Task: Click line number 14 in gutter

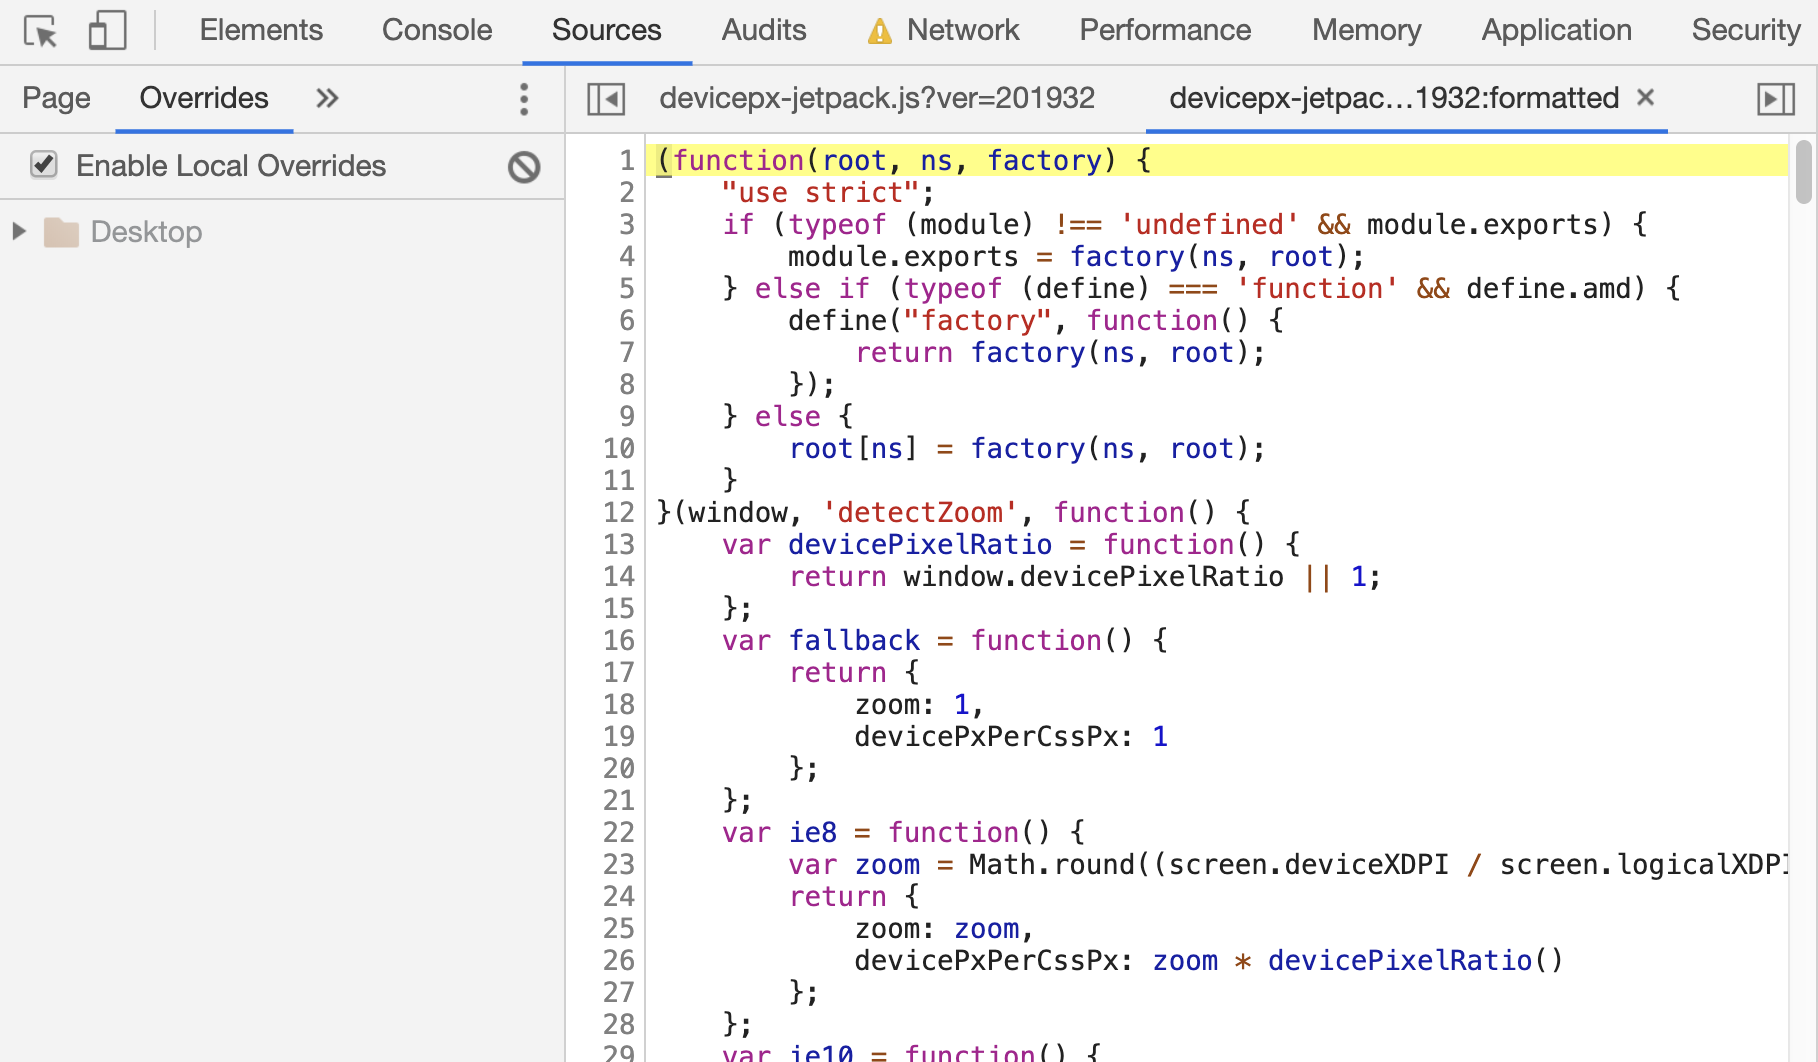Action: [619, 577]
